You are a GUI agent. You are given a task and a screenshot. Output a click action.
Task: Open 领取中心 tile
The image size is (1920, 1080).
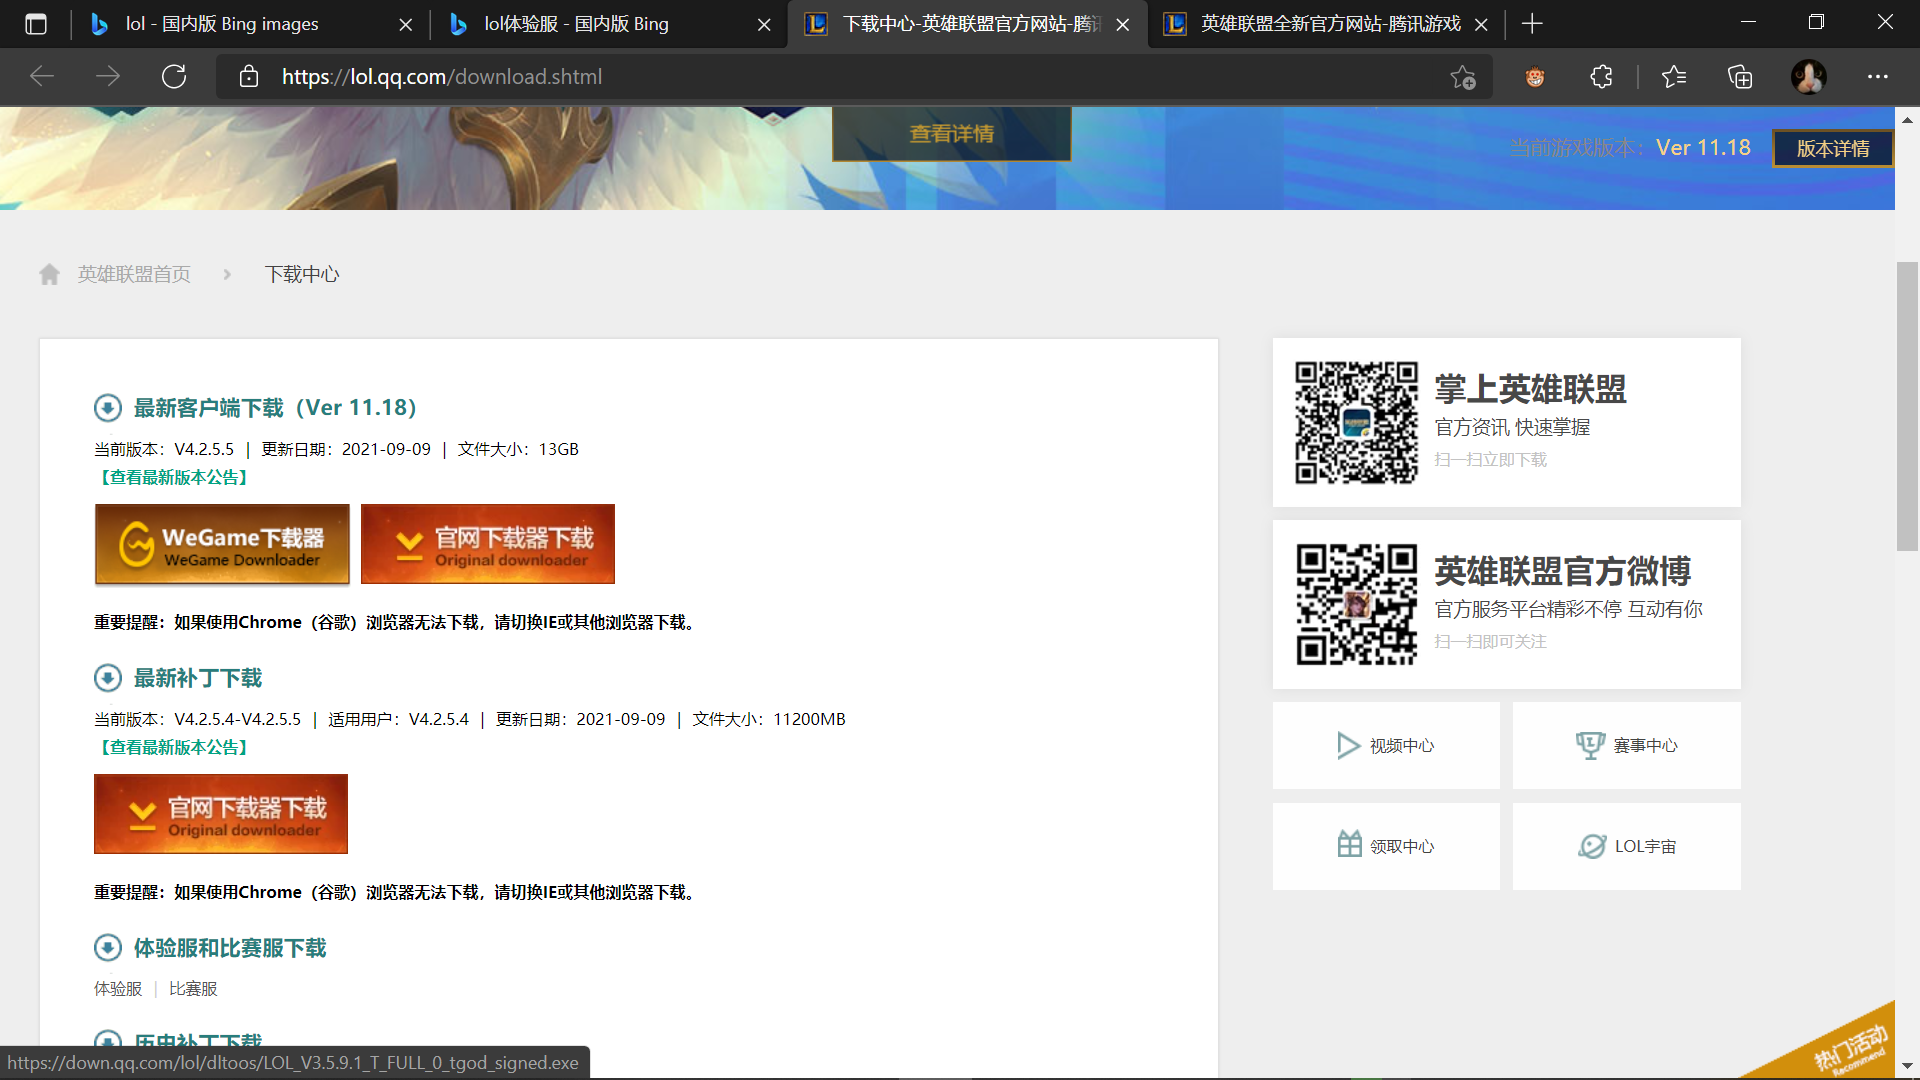pyautogui.click(x=1386, y=846)
